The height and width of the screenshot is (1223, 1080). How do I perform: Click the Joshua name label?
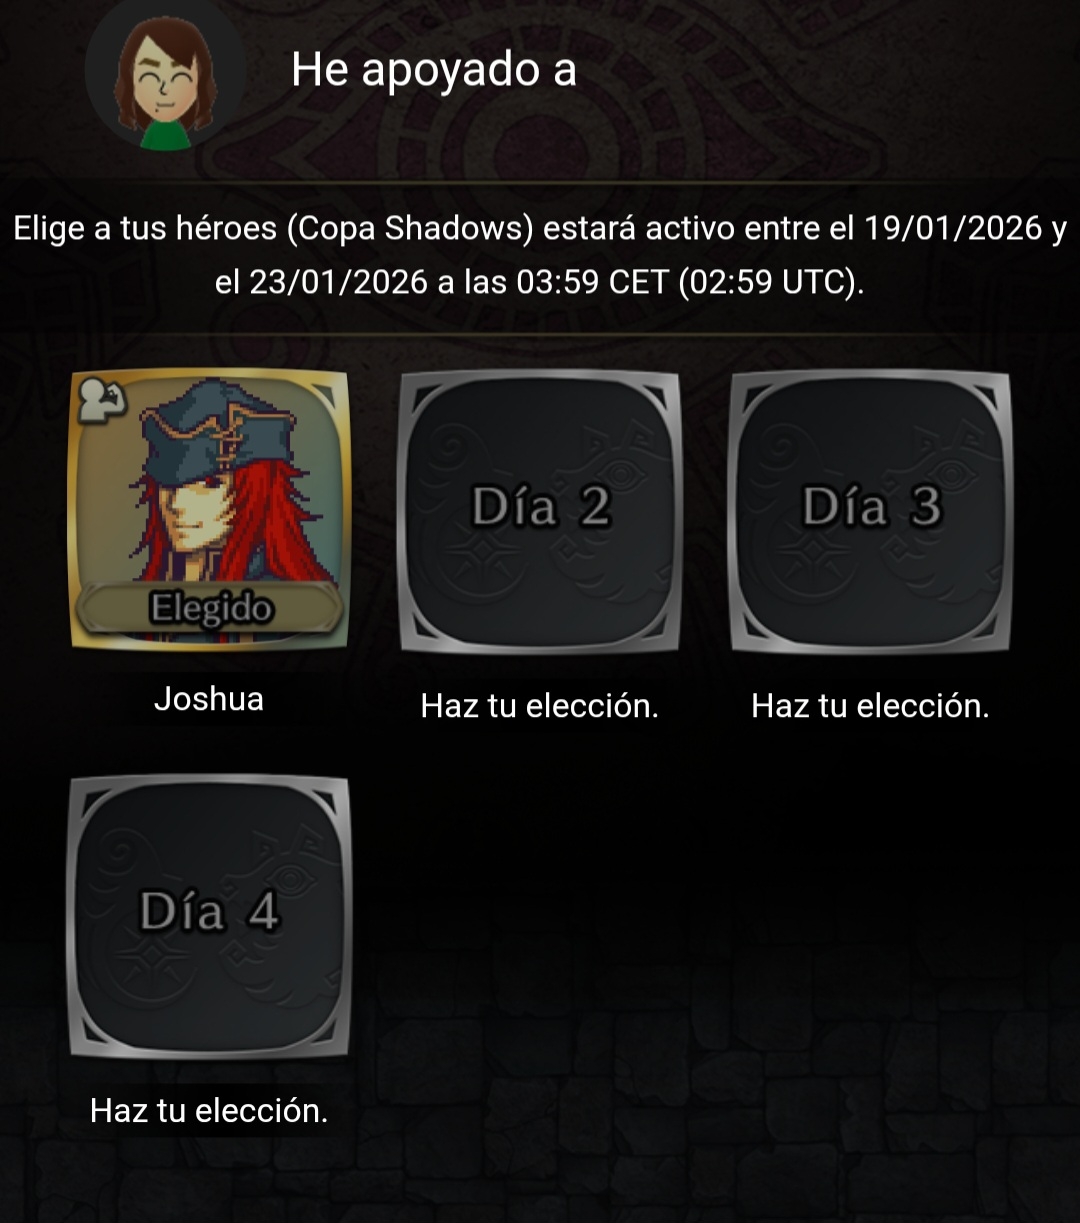(209, 699)
